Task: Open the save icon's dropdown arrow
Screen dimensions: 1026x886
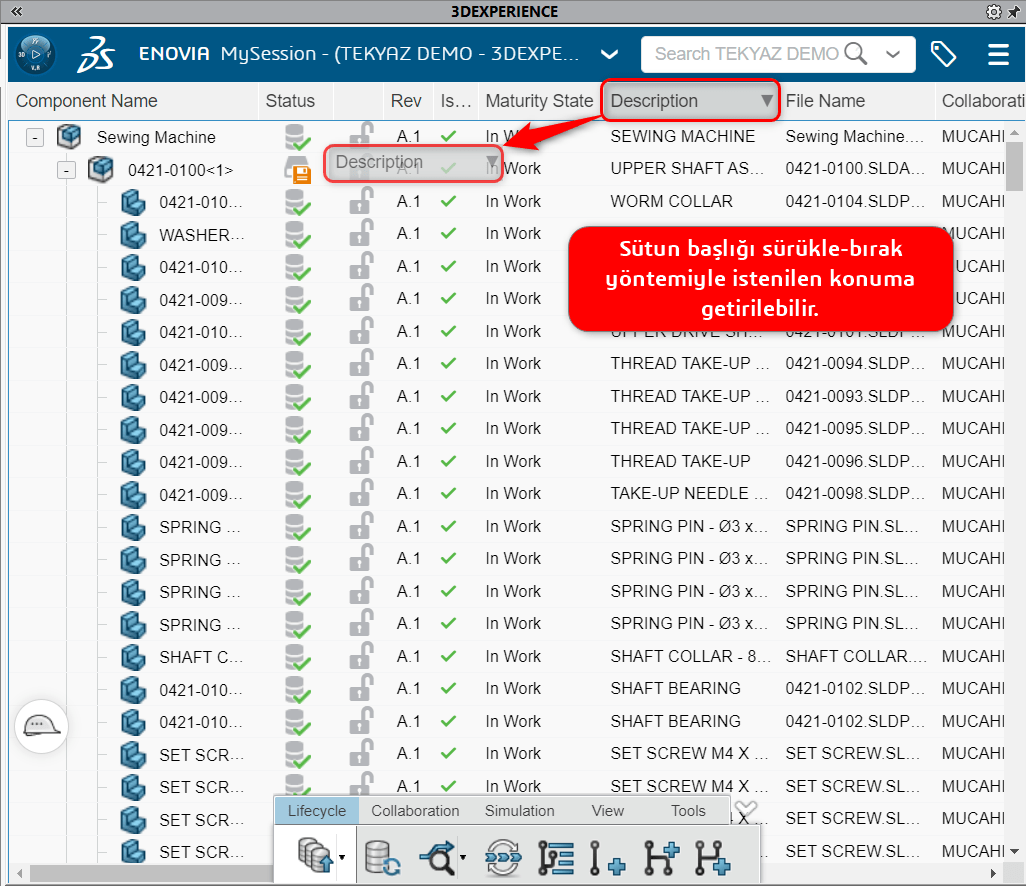Action: (342, 857)
